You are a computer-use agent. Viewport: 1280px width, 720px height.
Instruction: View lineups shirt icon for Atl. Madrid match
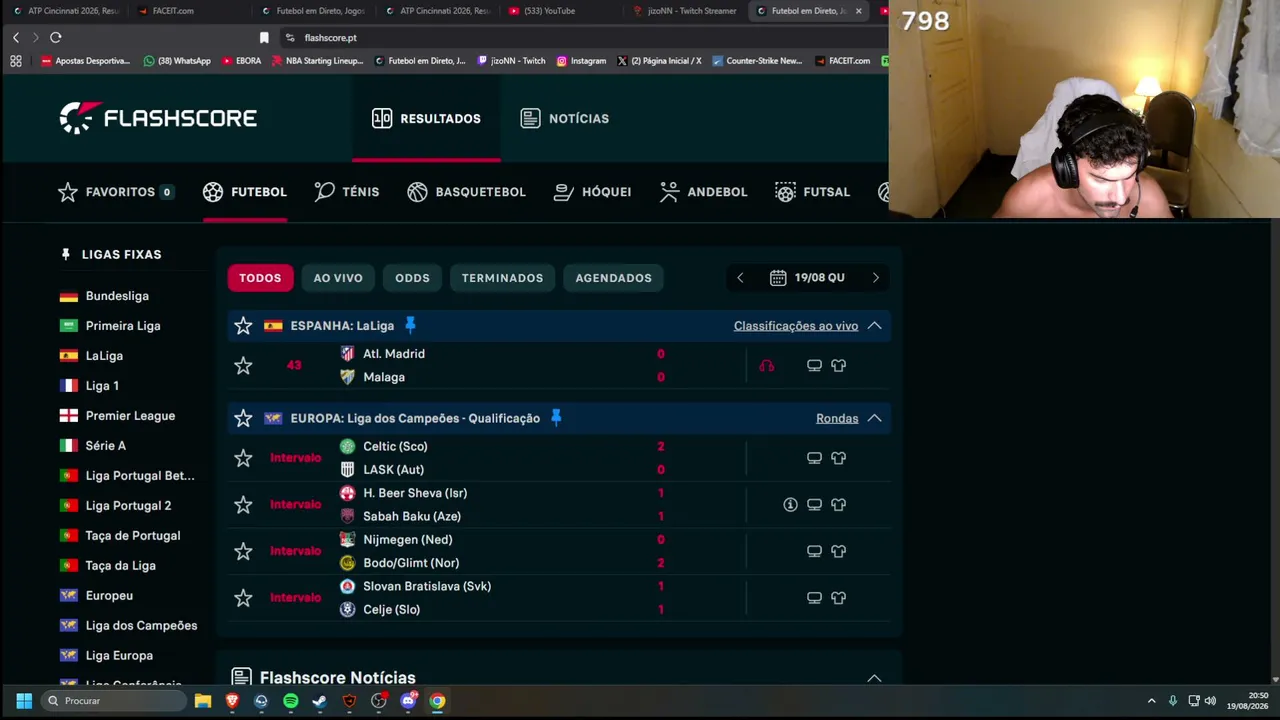point(838,366)
